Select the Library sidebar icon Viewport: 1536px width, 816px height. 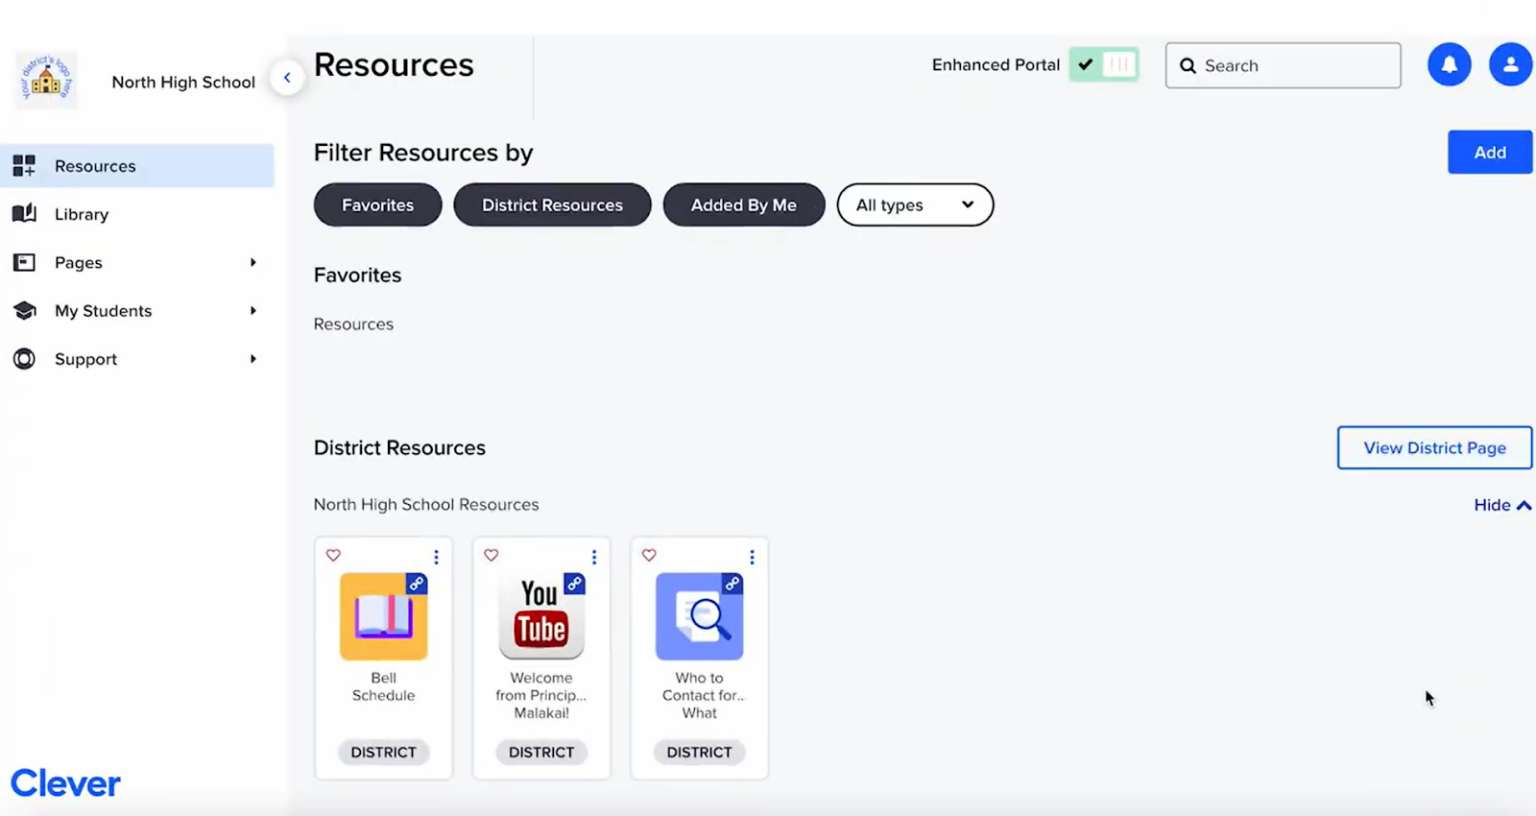click(24, 214)
